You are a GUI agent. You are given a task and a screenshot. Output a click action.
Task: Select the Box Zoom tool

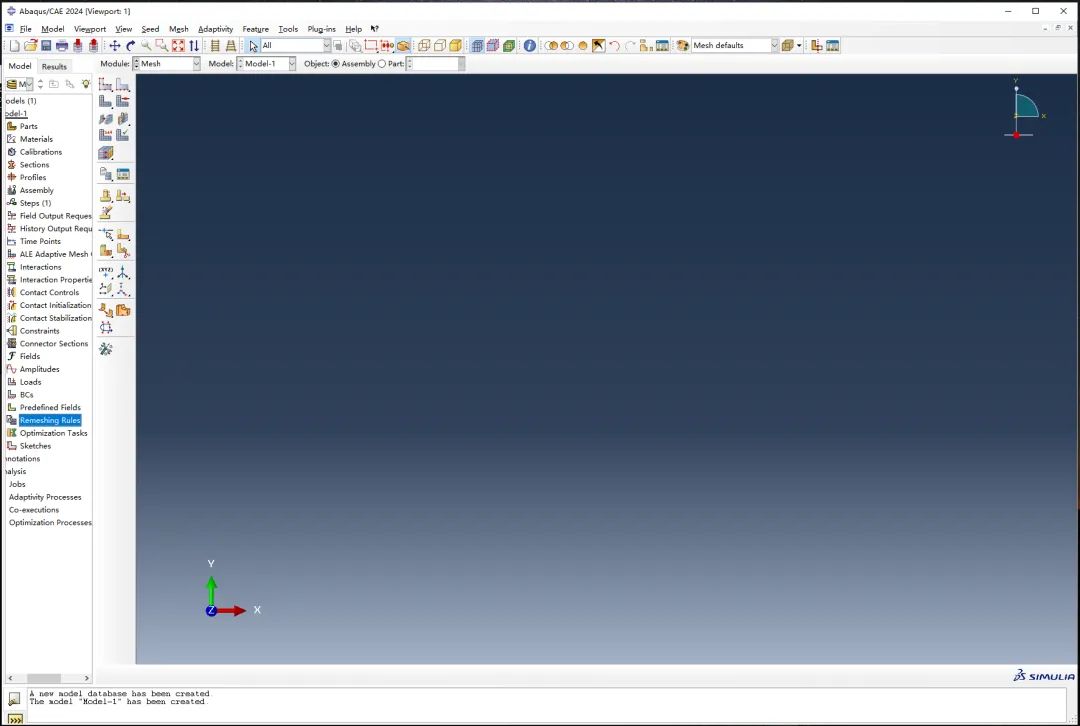[x=162, y=45]
